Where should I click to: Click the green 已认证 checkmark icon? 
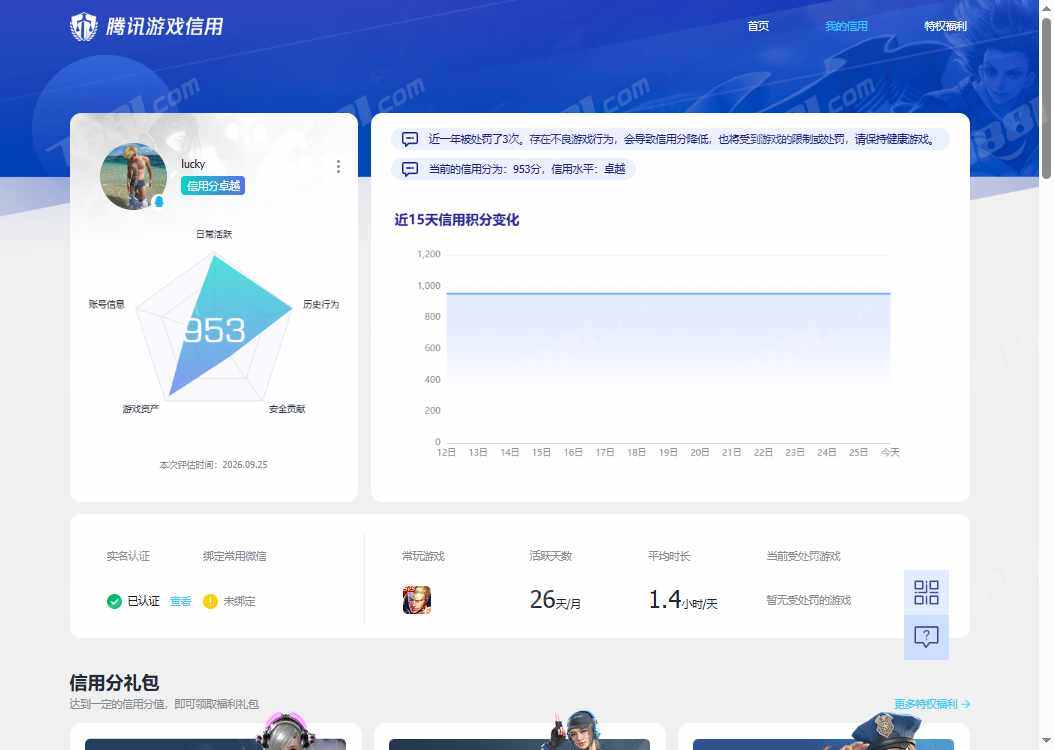pyautogui.click(x=114, y=601)
